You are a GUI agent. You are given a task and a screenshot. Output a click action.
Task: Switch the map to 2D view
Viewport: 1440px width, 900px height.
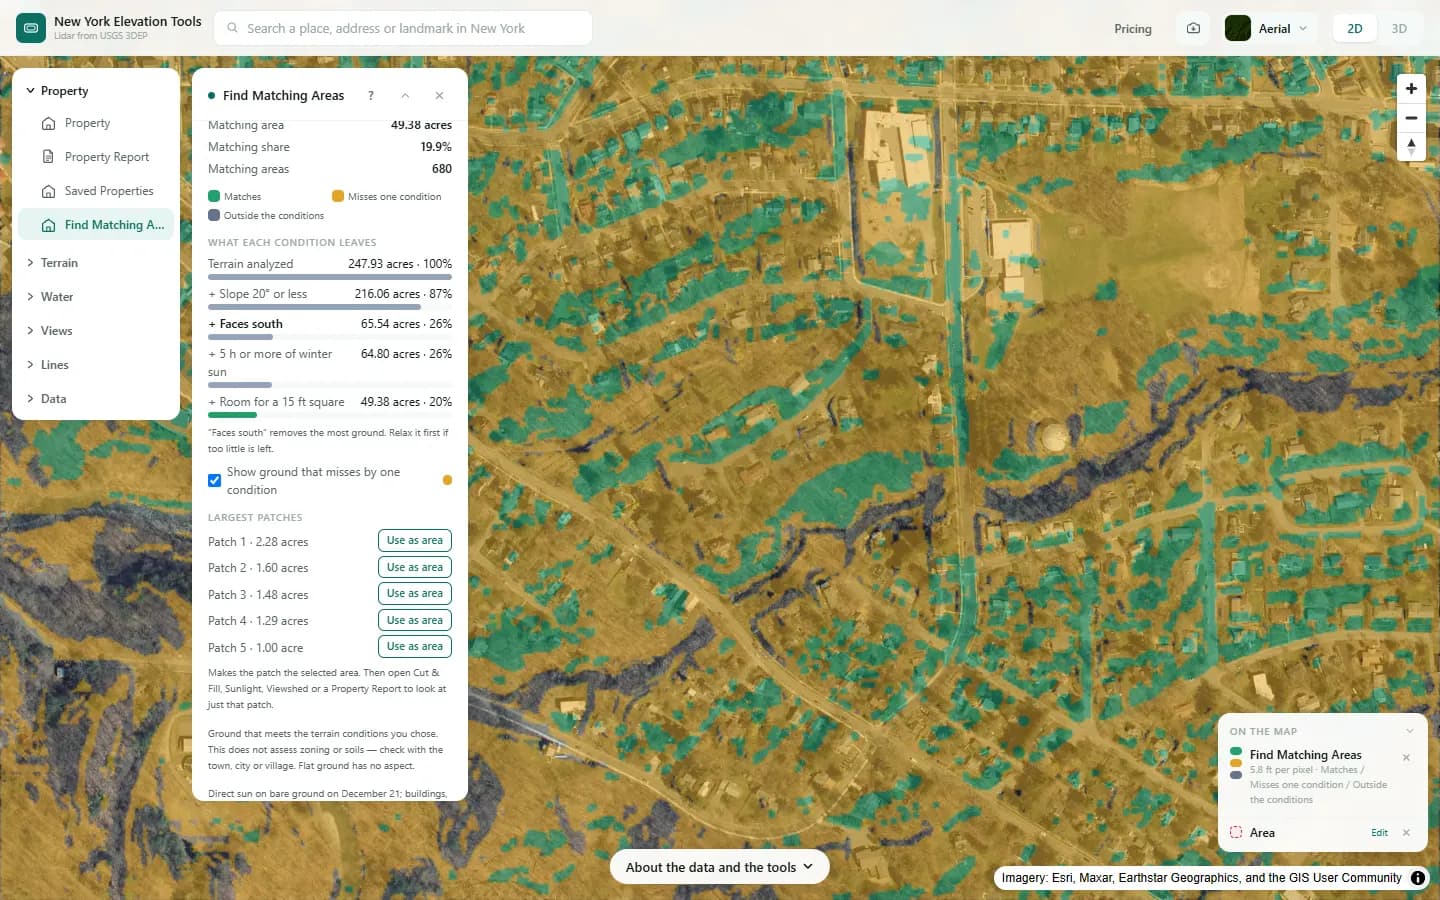click(1355, 29)
